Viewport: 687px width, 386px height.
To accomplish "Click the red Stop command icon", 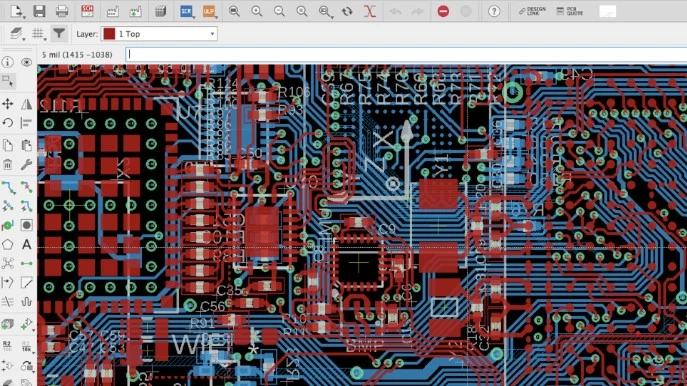I will (x=443, y=11).
